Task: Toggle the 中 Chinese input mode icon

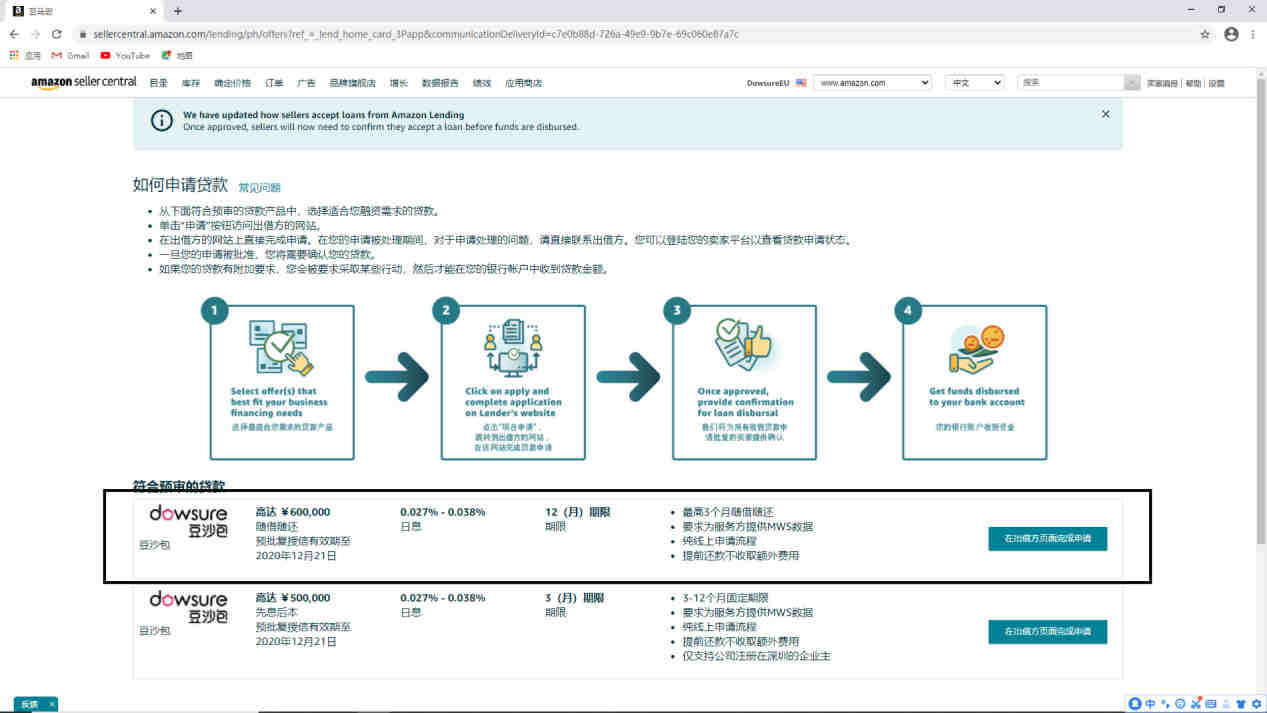Action: coord(1150,704)
